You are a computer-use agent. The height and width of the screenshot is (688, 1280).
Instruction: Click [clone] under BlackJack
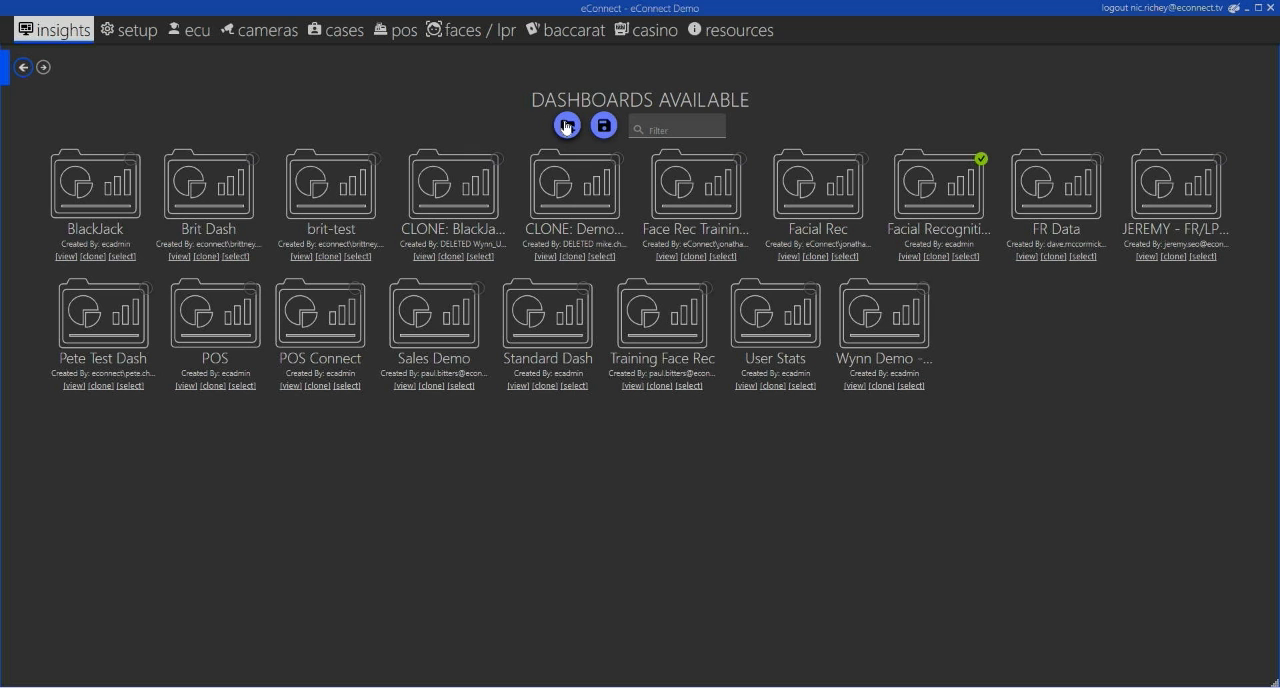[93, 257]
